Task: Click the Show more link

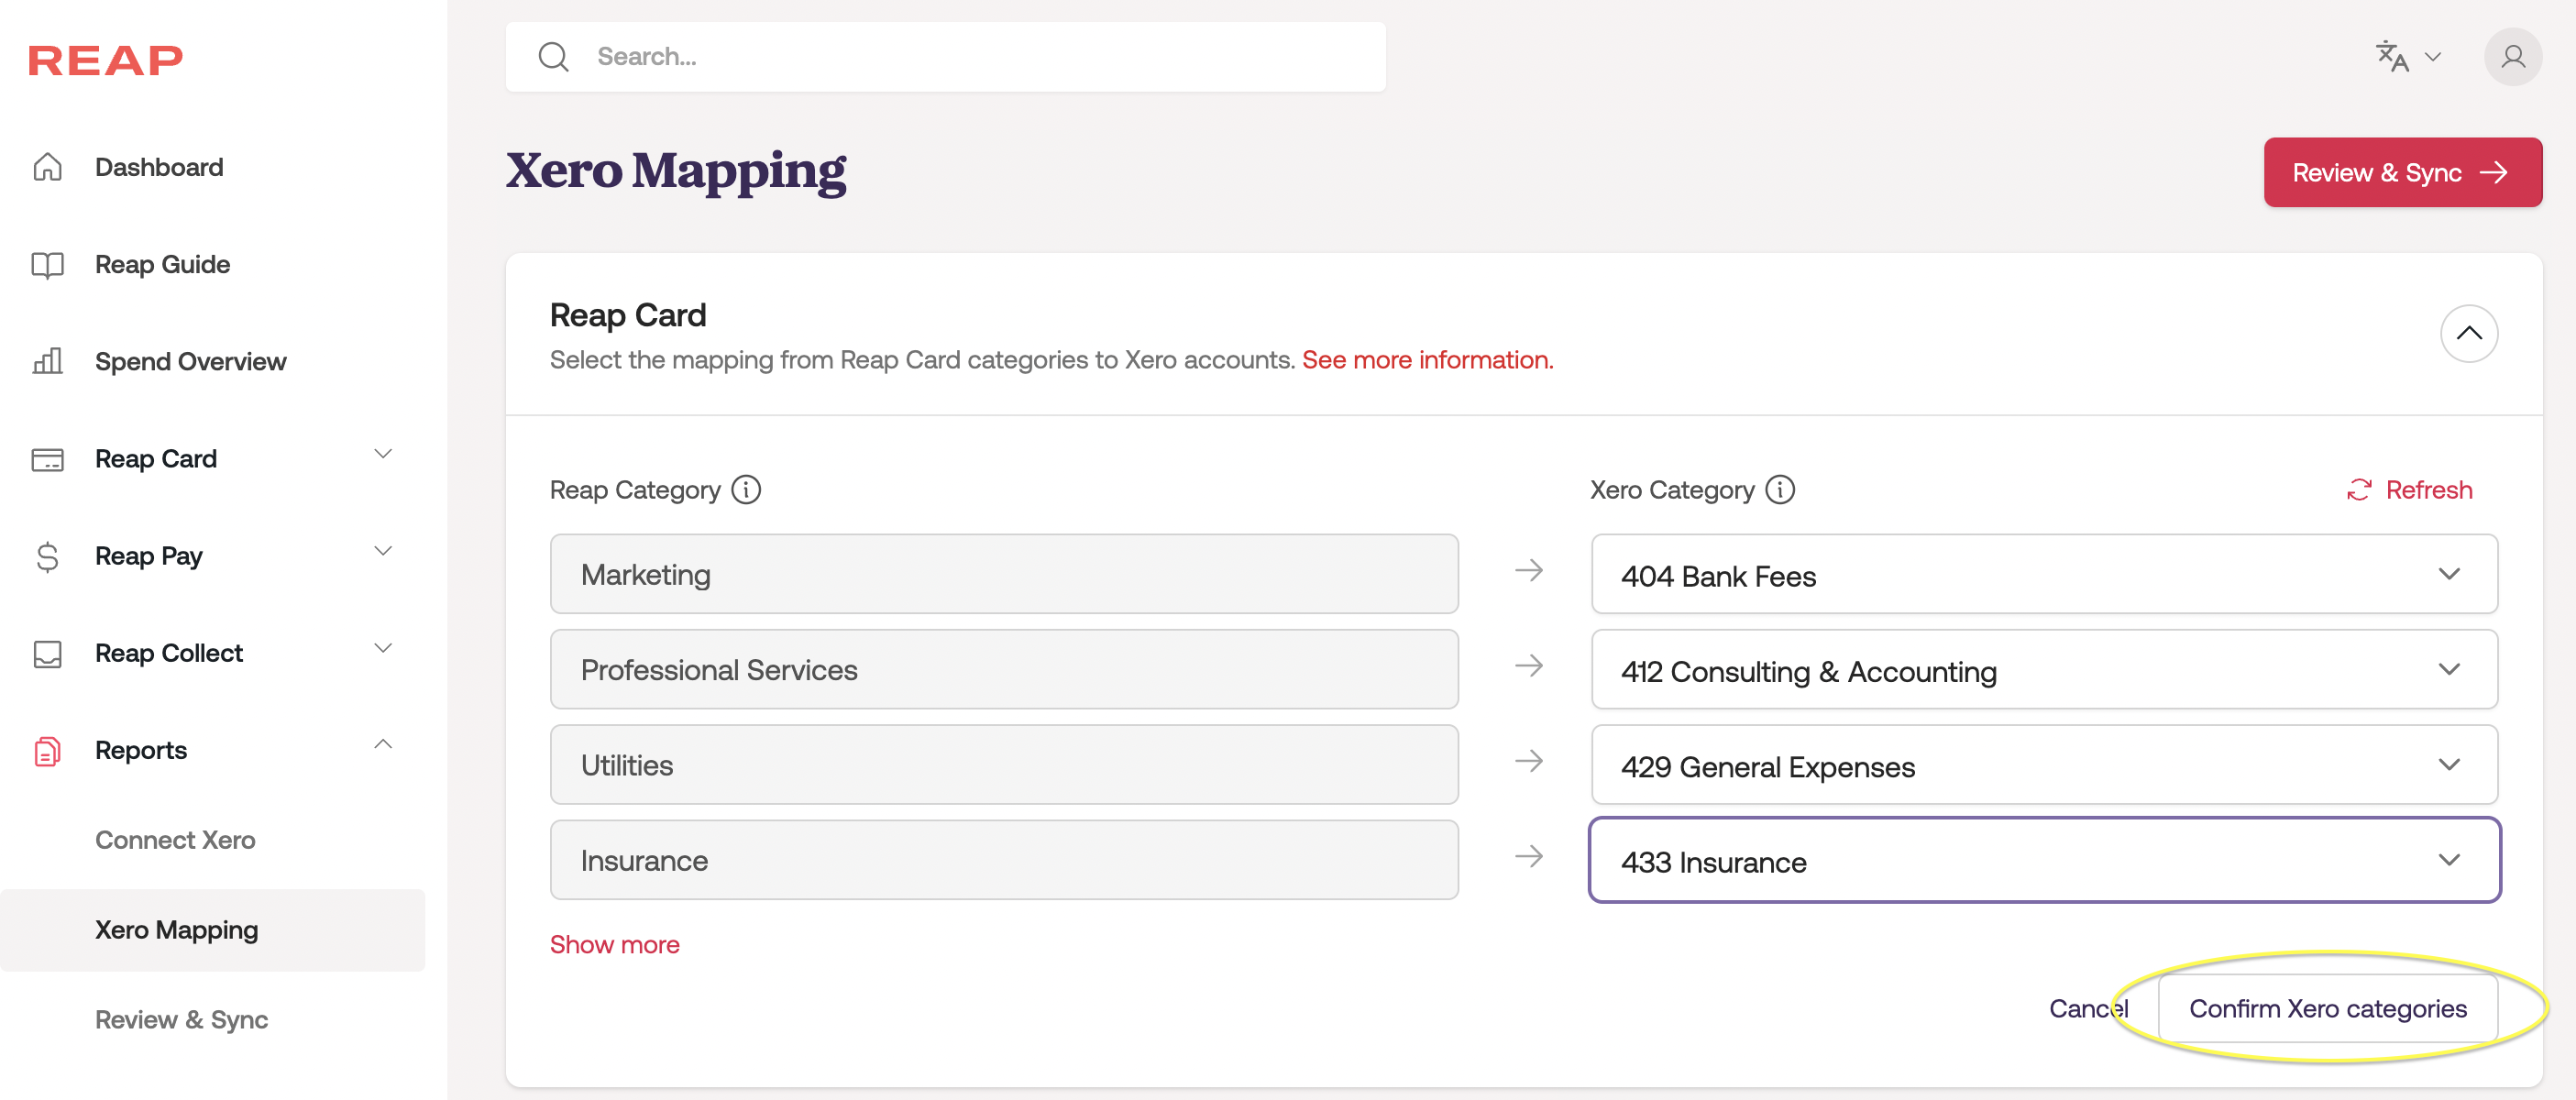Action: (614, 944)
